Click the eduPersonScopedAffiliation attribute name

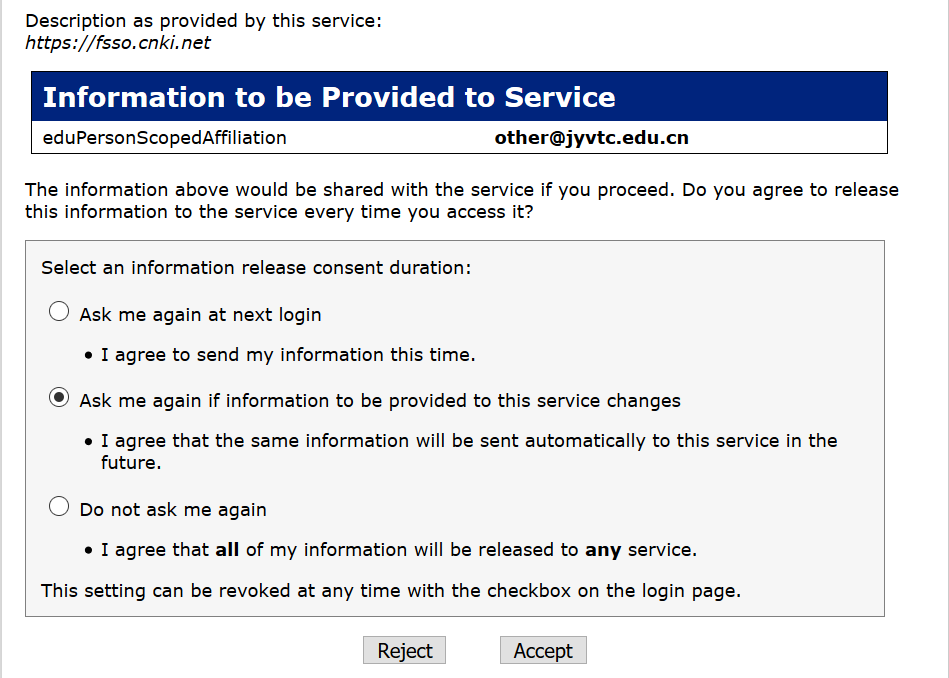coord(165,137)
